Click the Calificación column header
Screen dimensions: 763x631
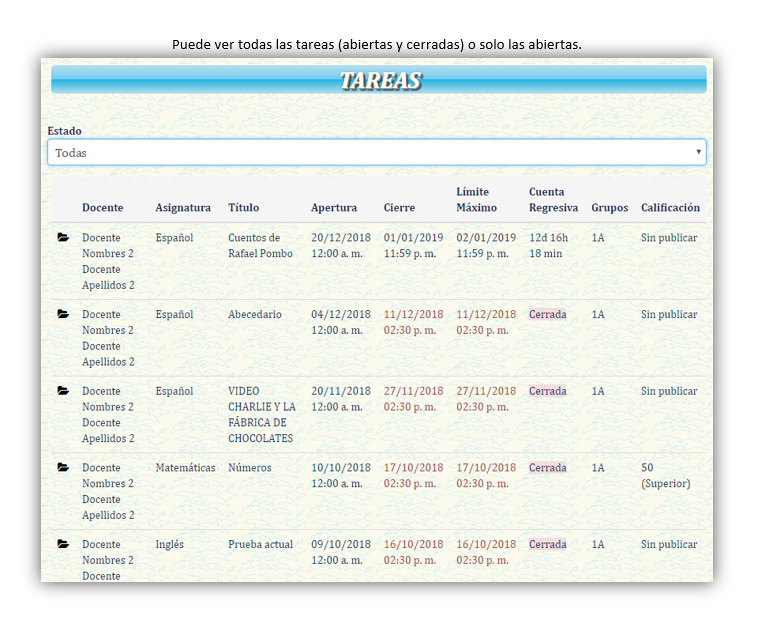670,208
